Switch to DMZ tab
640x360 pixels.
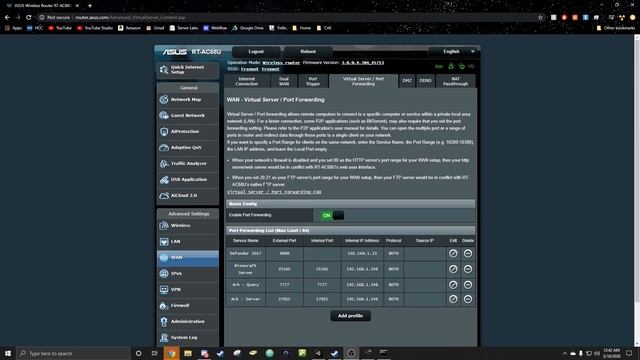(x=407, y=81)
